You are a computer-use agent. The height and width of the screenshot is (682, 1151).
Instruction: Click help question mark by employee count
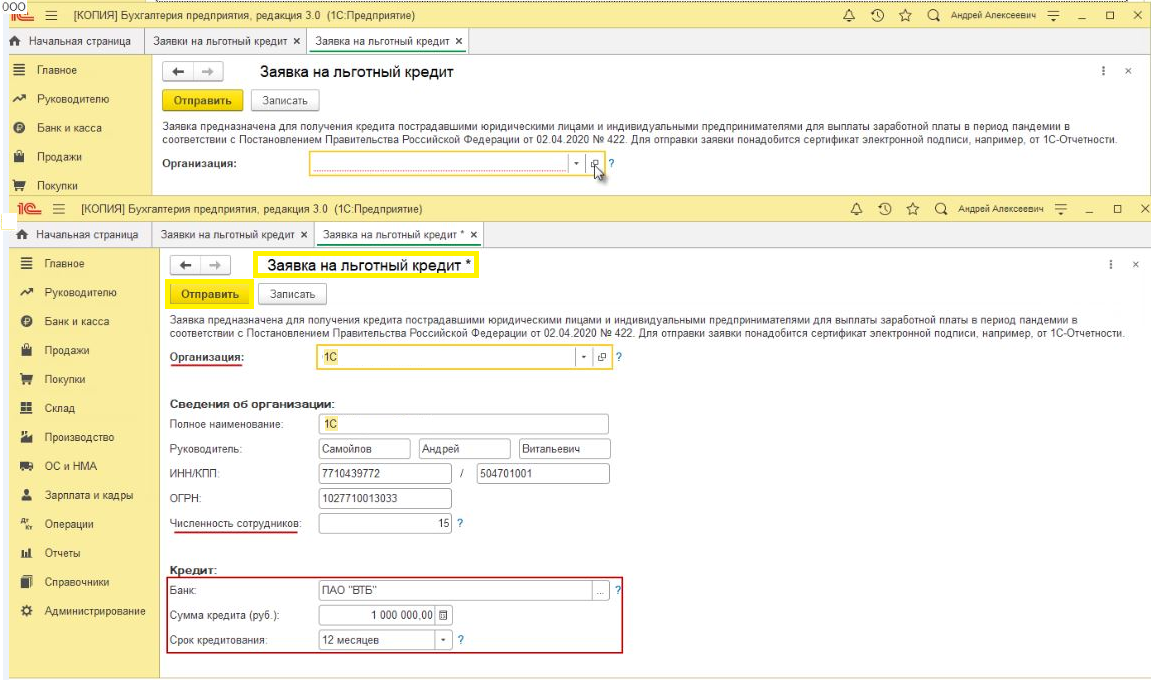460,523
